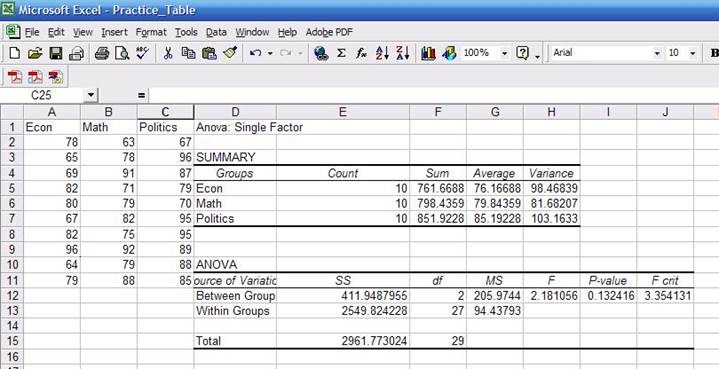Launch the Chart Wizard
The width and height of the screenshot is (719, 369).
point(428,53)
